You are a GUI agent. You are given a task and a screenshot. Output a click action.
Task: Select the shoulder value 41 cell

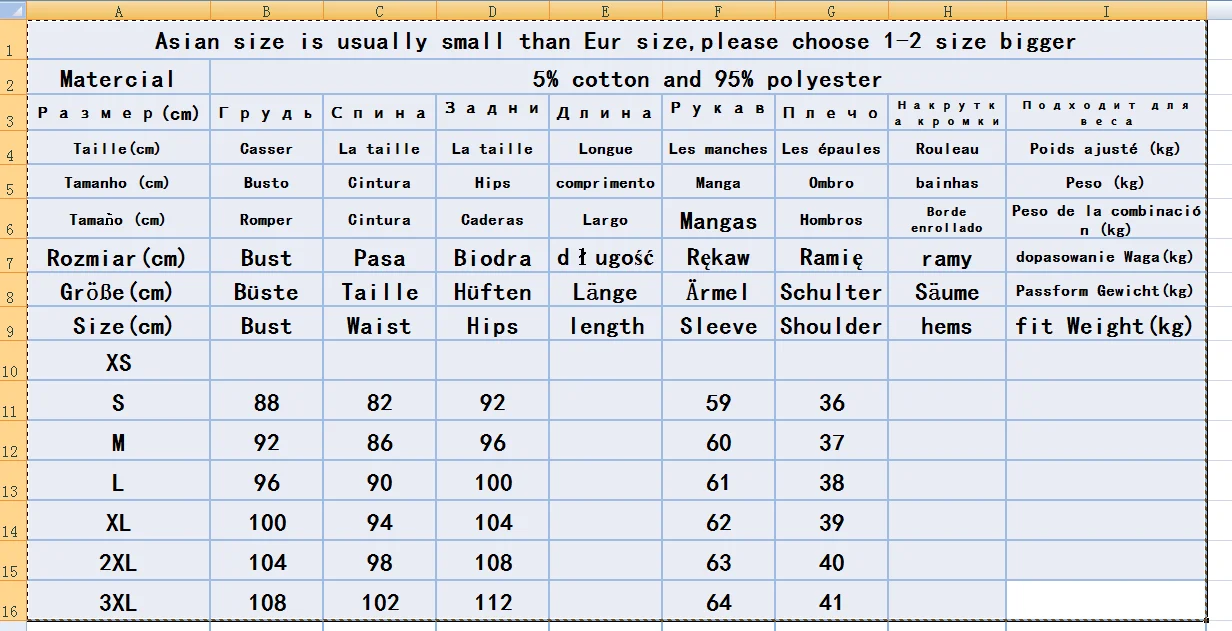pyautogui.click(x=831, y=603)
